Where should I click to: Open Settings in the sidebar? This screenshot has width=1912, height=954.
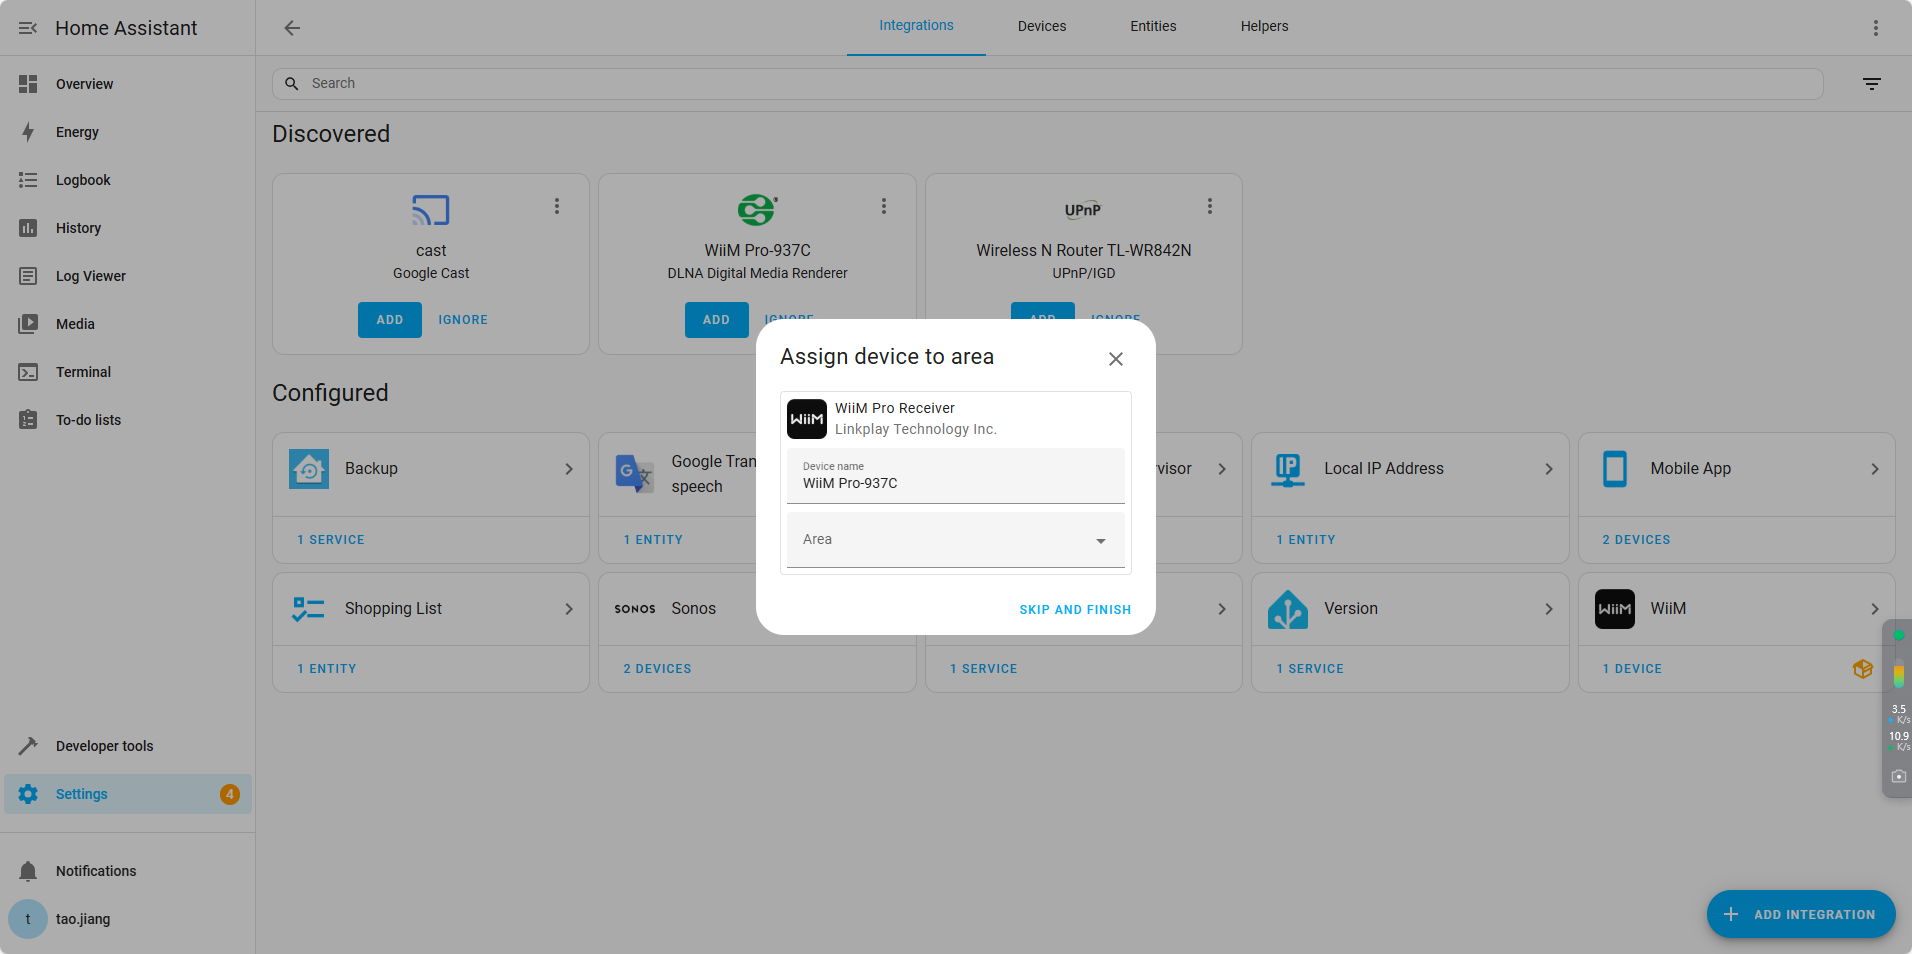click(x=128, y=794)
